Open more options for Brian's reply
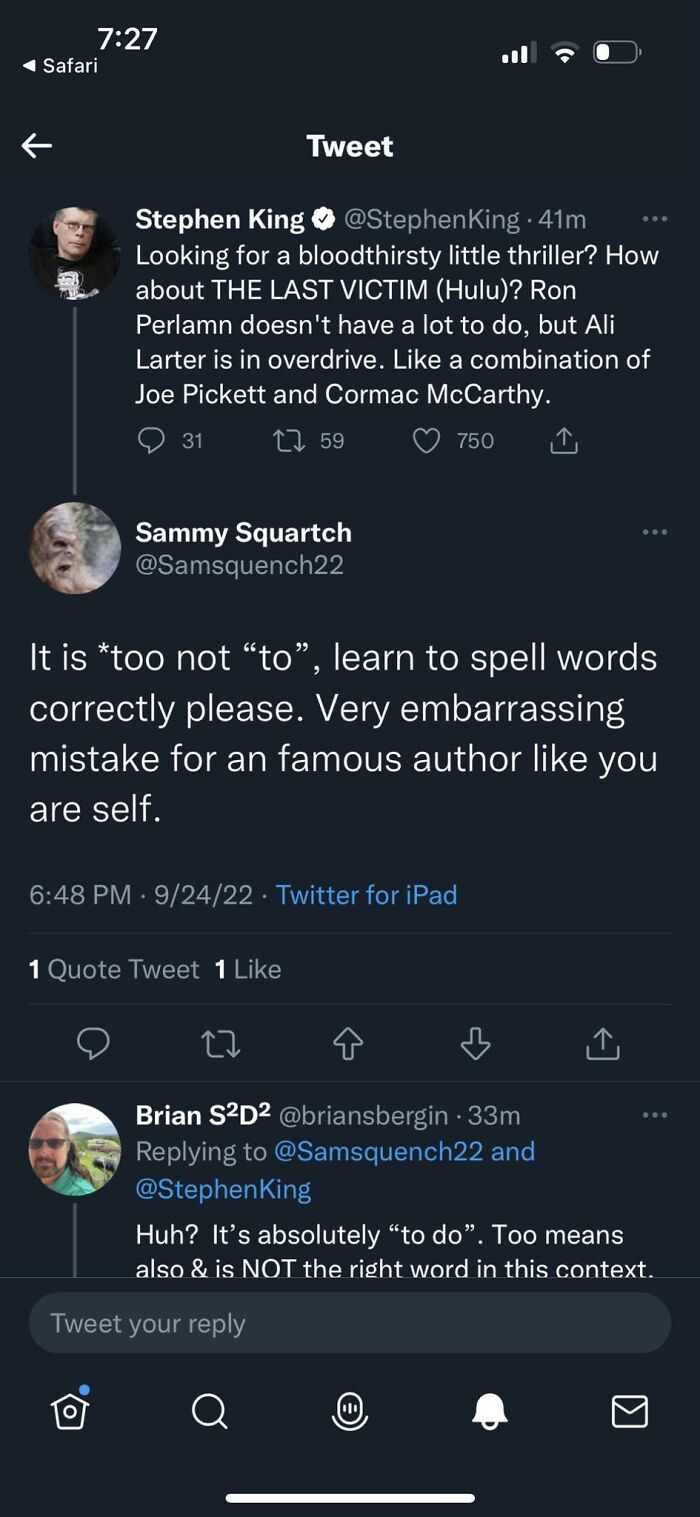This screenshot has height=1517, width=700. (x=654, y=1114)
